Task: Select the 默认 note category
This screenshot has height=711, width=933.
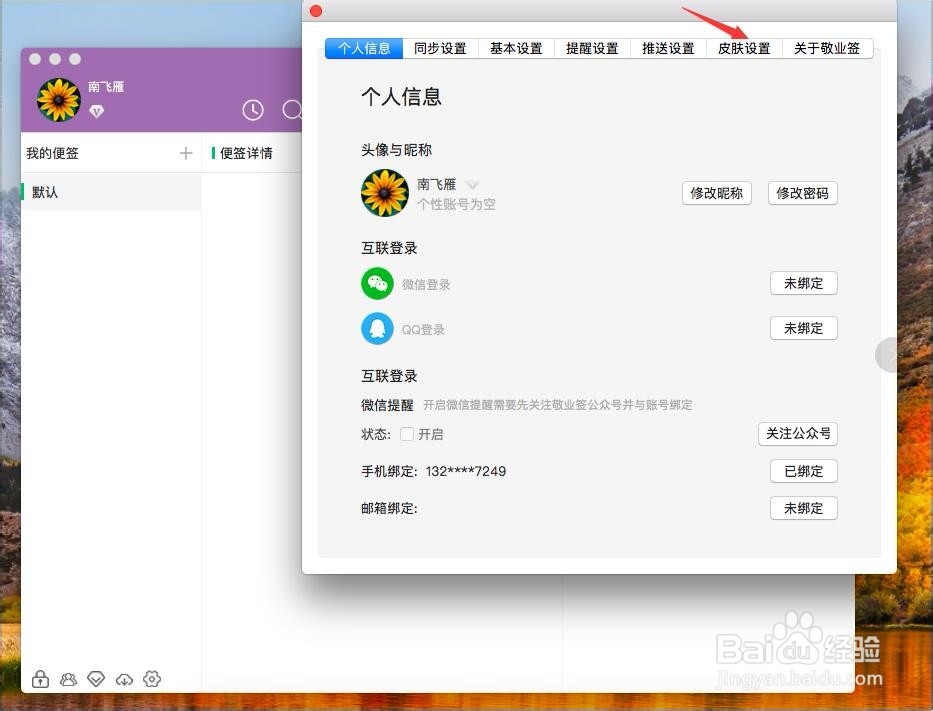Action: tap(46, 191)
